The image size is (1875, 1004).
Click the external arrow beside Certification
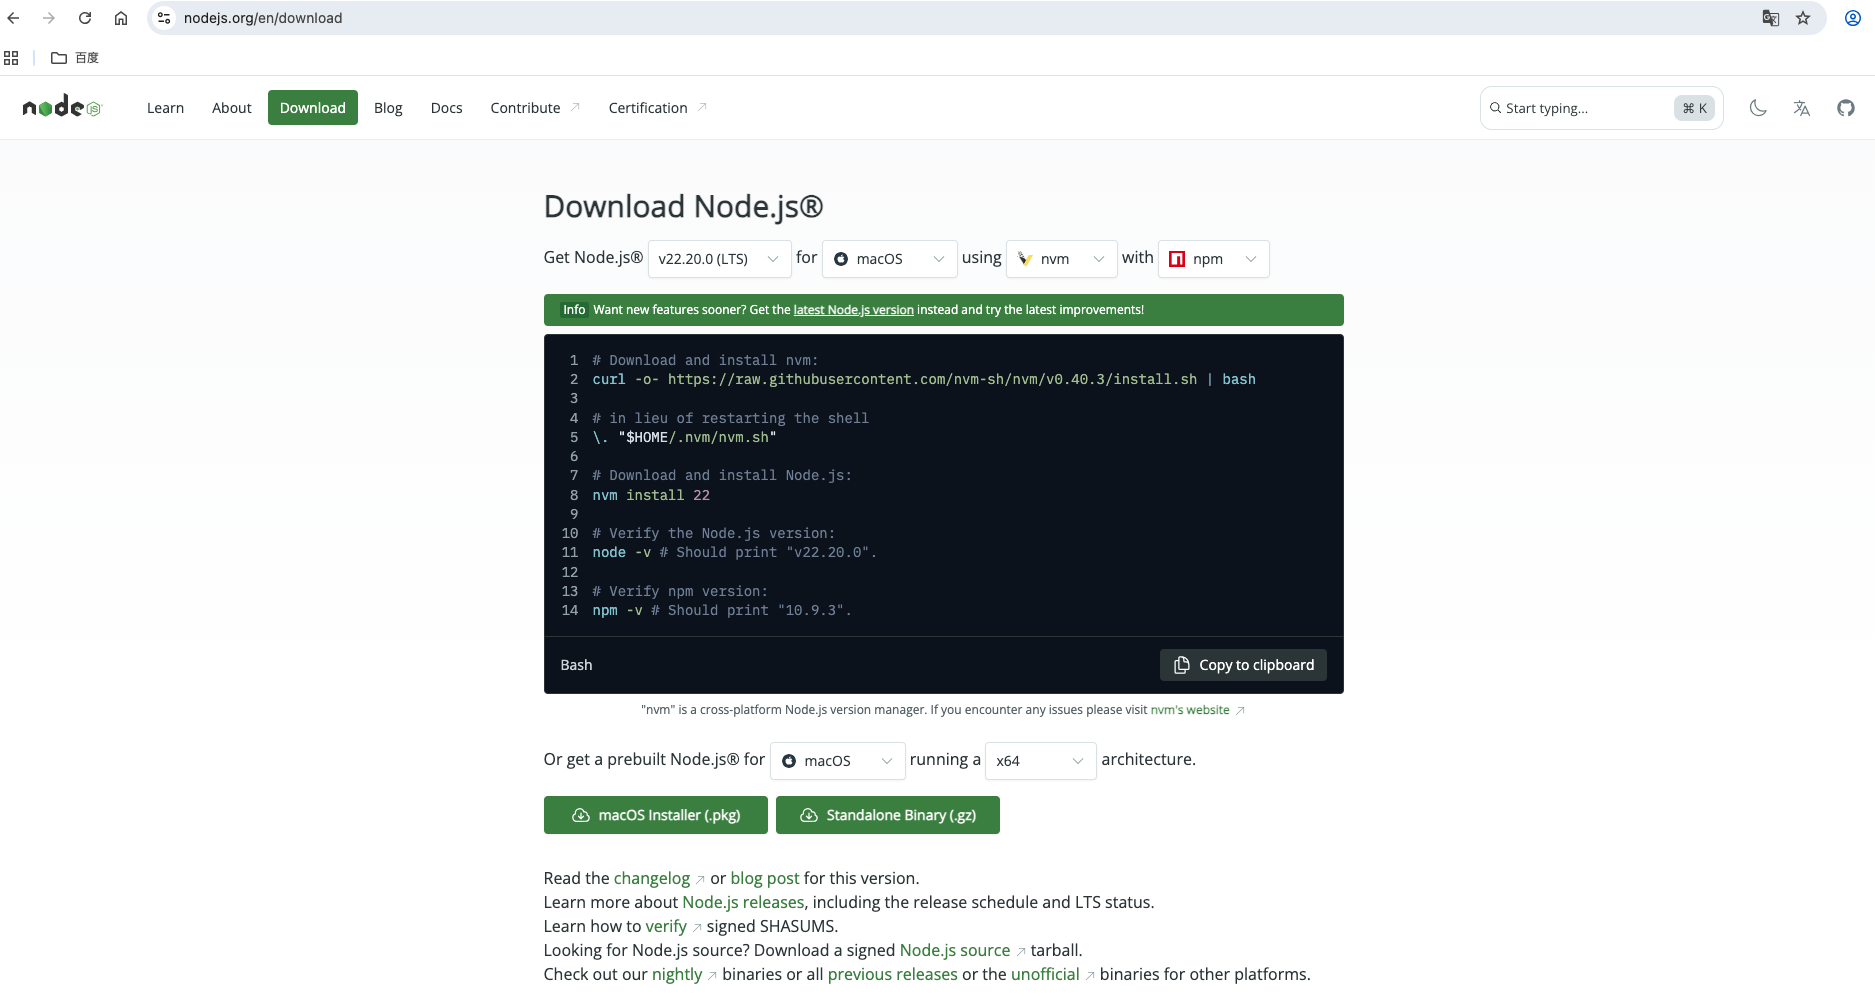(x=702, y=107)
